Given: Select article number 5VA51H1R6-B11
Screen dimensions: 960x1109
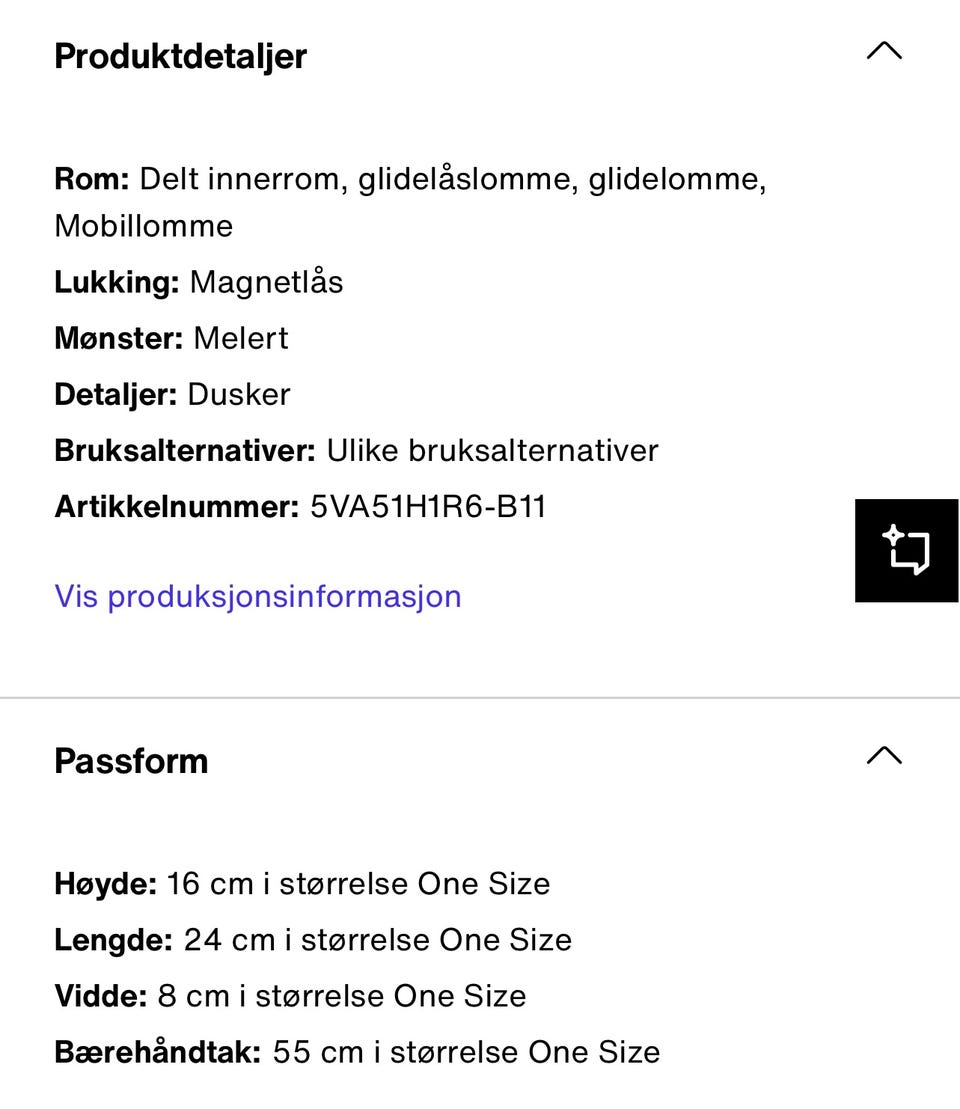Looking at the screenshot, I should tap(428, 506).
